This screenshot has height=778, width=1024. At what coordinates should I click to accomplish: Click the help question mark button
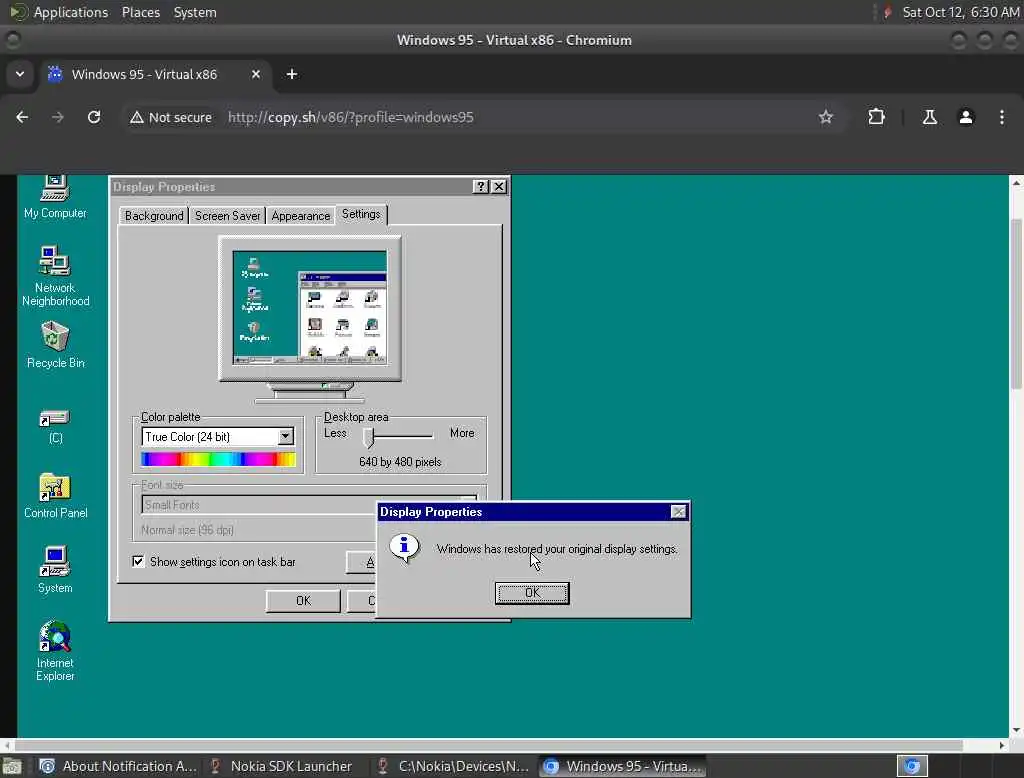click(x=481, y=186)
